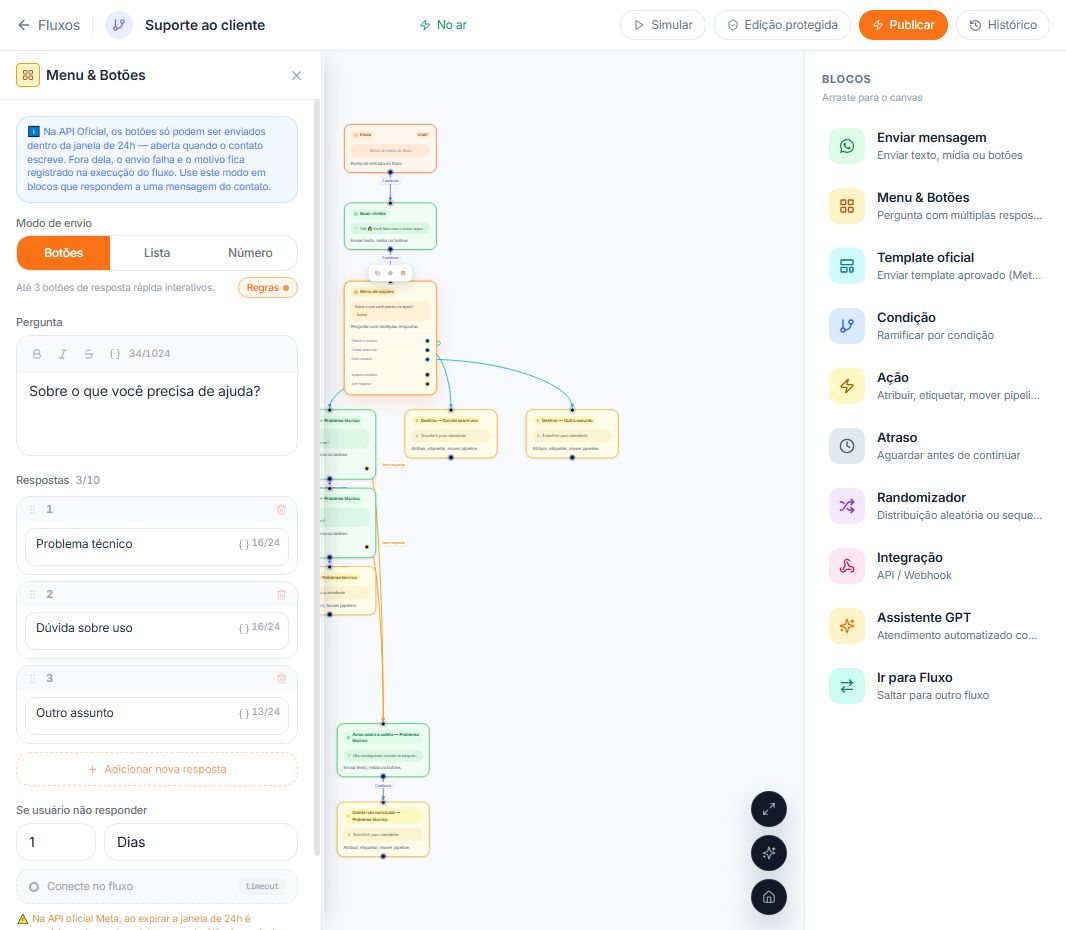Click the left panel vertical scrollbar
The image size is (1066, 930).
point(317,477)
